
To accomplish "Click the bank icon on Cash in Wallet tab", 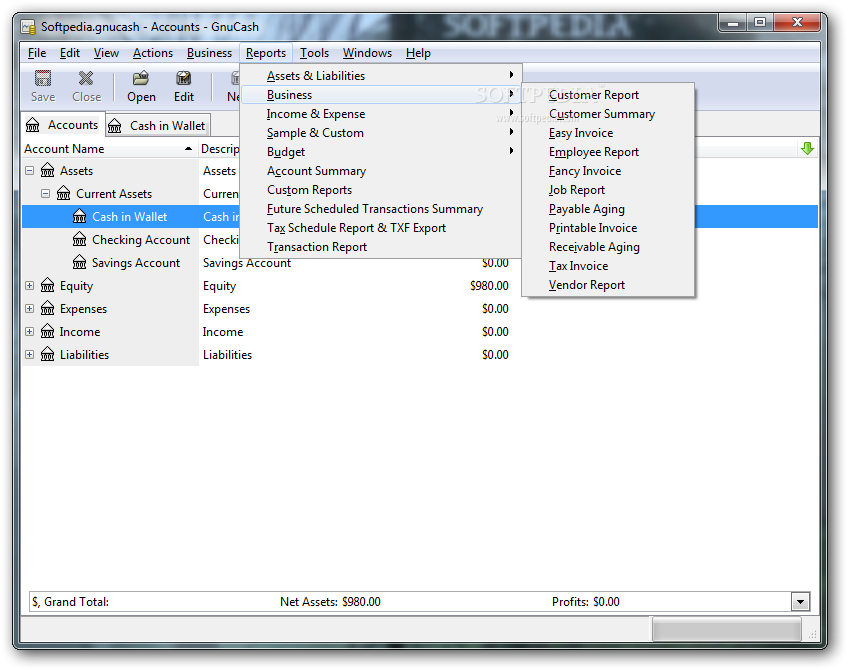I will (115, 126).
